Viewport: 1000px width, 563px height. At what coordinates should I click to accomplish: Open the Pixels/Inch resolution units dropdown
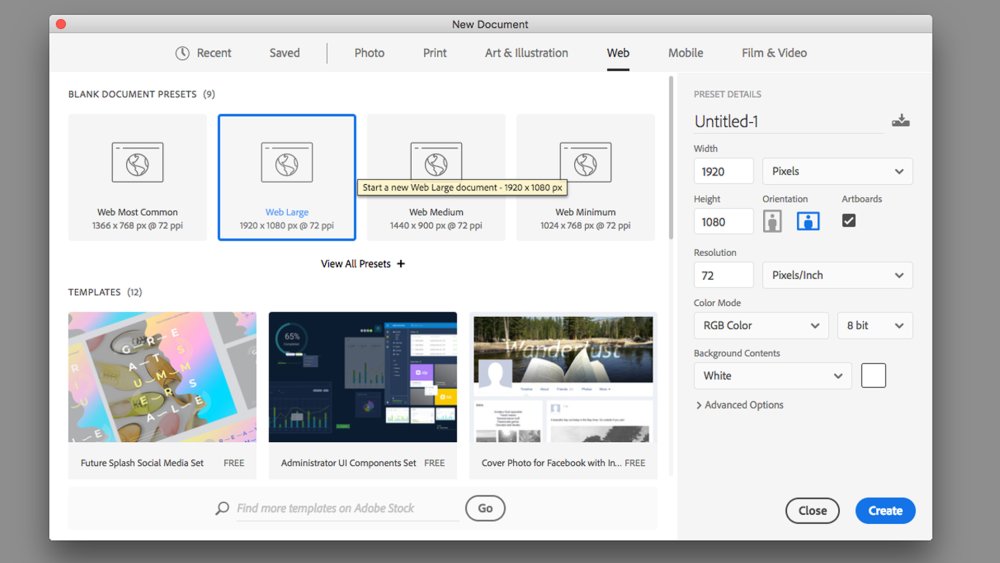pos(837,275)
